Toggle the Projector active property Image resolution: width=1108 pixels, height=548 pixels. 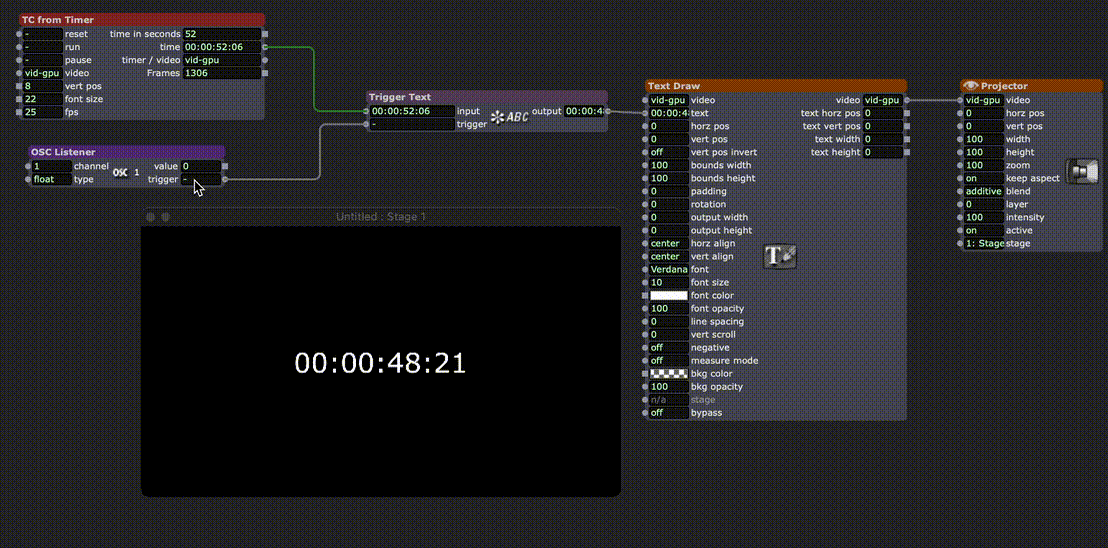(x=982, y=230)
